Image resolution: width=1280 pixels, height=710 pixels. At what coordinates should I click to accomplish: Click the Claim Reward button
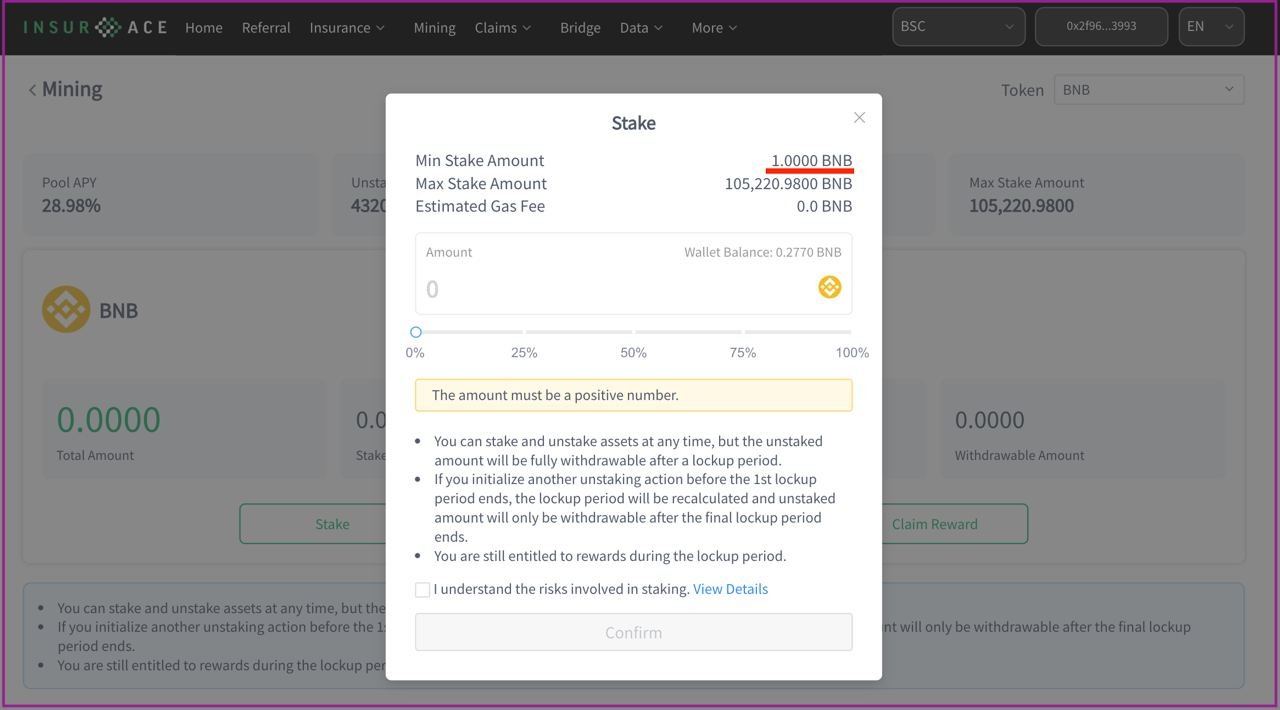(x=935, y=524)
